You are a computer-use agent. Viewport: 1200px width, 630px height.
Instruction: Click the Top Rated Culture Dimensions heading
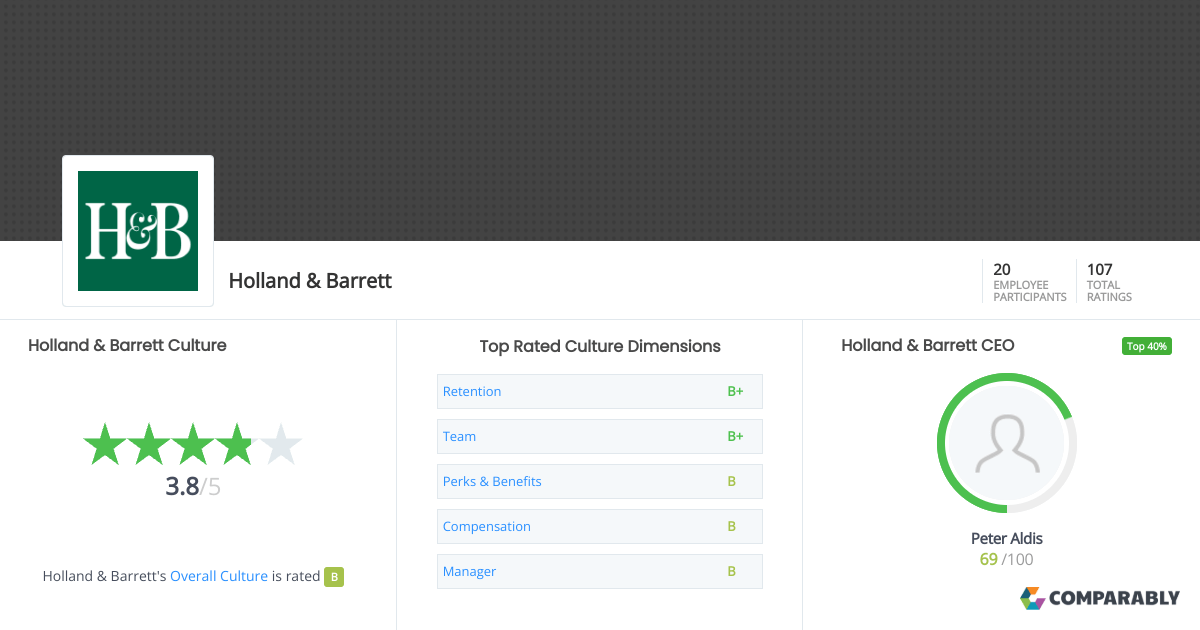(600, 346)
